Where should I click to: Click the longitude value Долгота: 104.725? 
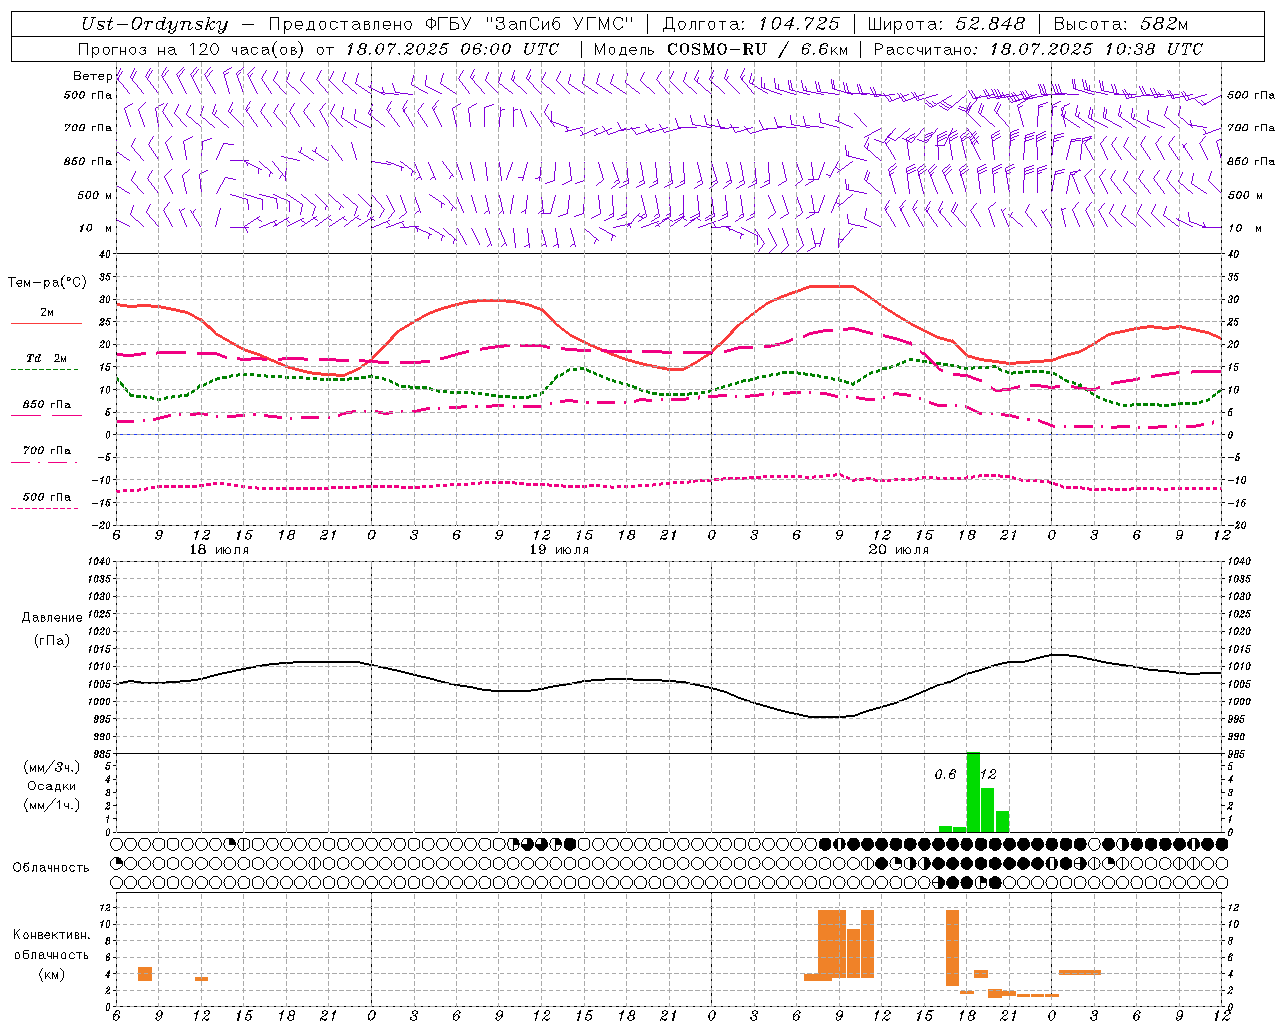tap(751, 25)
